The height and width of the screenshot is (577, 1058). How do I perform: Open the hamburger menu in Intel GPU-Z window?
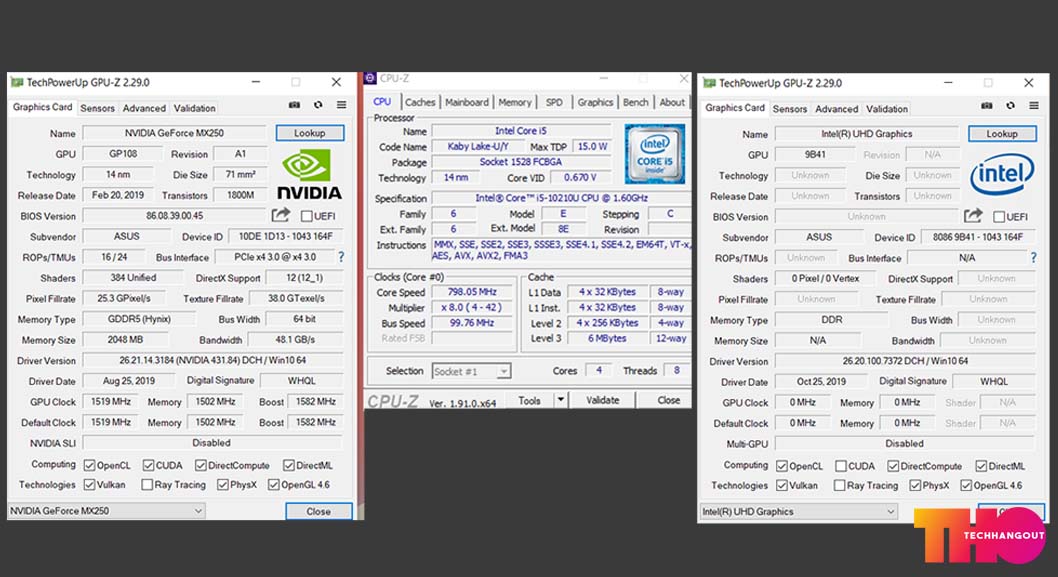point(1034,106)
